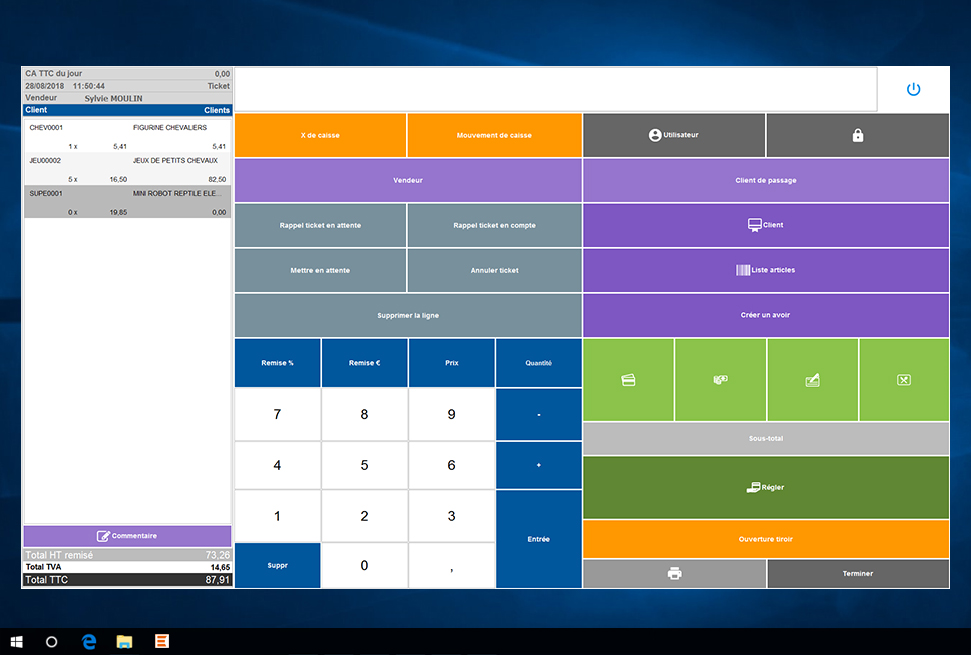Open the Liste articles button
Viewport: 971px width, 655px height.
point(766,270)
